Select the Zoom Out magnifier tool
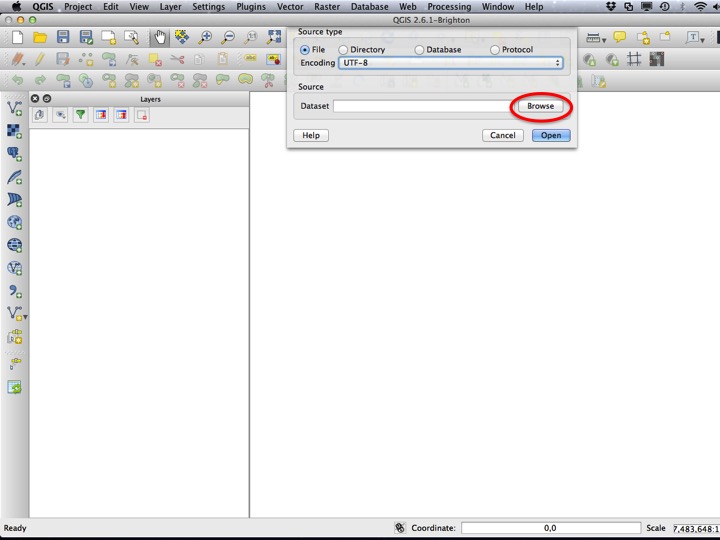720x540 pixels. coord(228,37)
